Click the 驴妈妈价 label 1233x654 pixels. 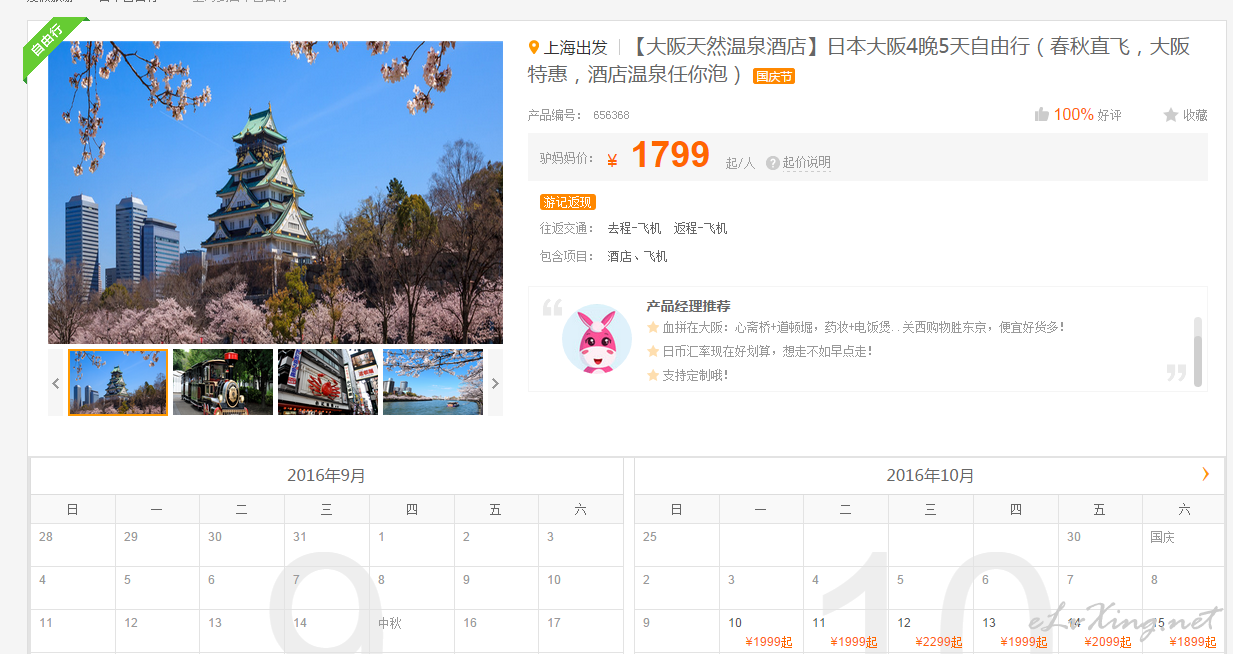point(567,158)
